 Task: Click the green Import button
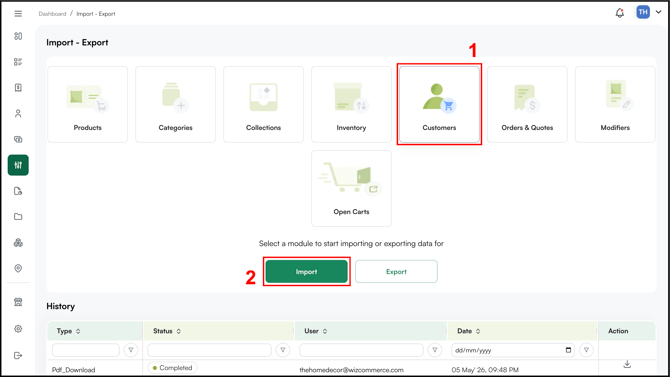click(x=306, y=271)
